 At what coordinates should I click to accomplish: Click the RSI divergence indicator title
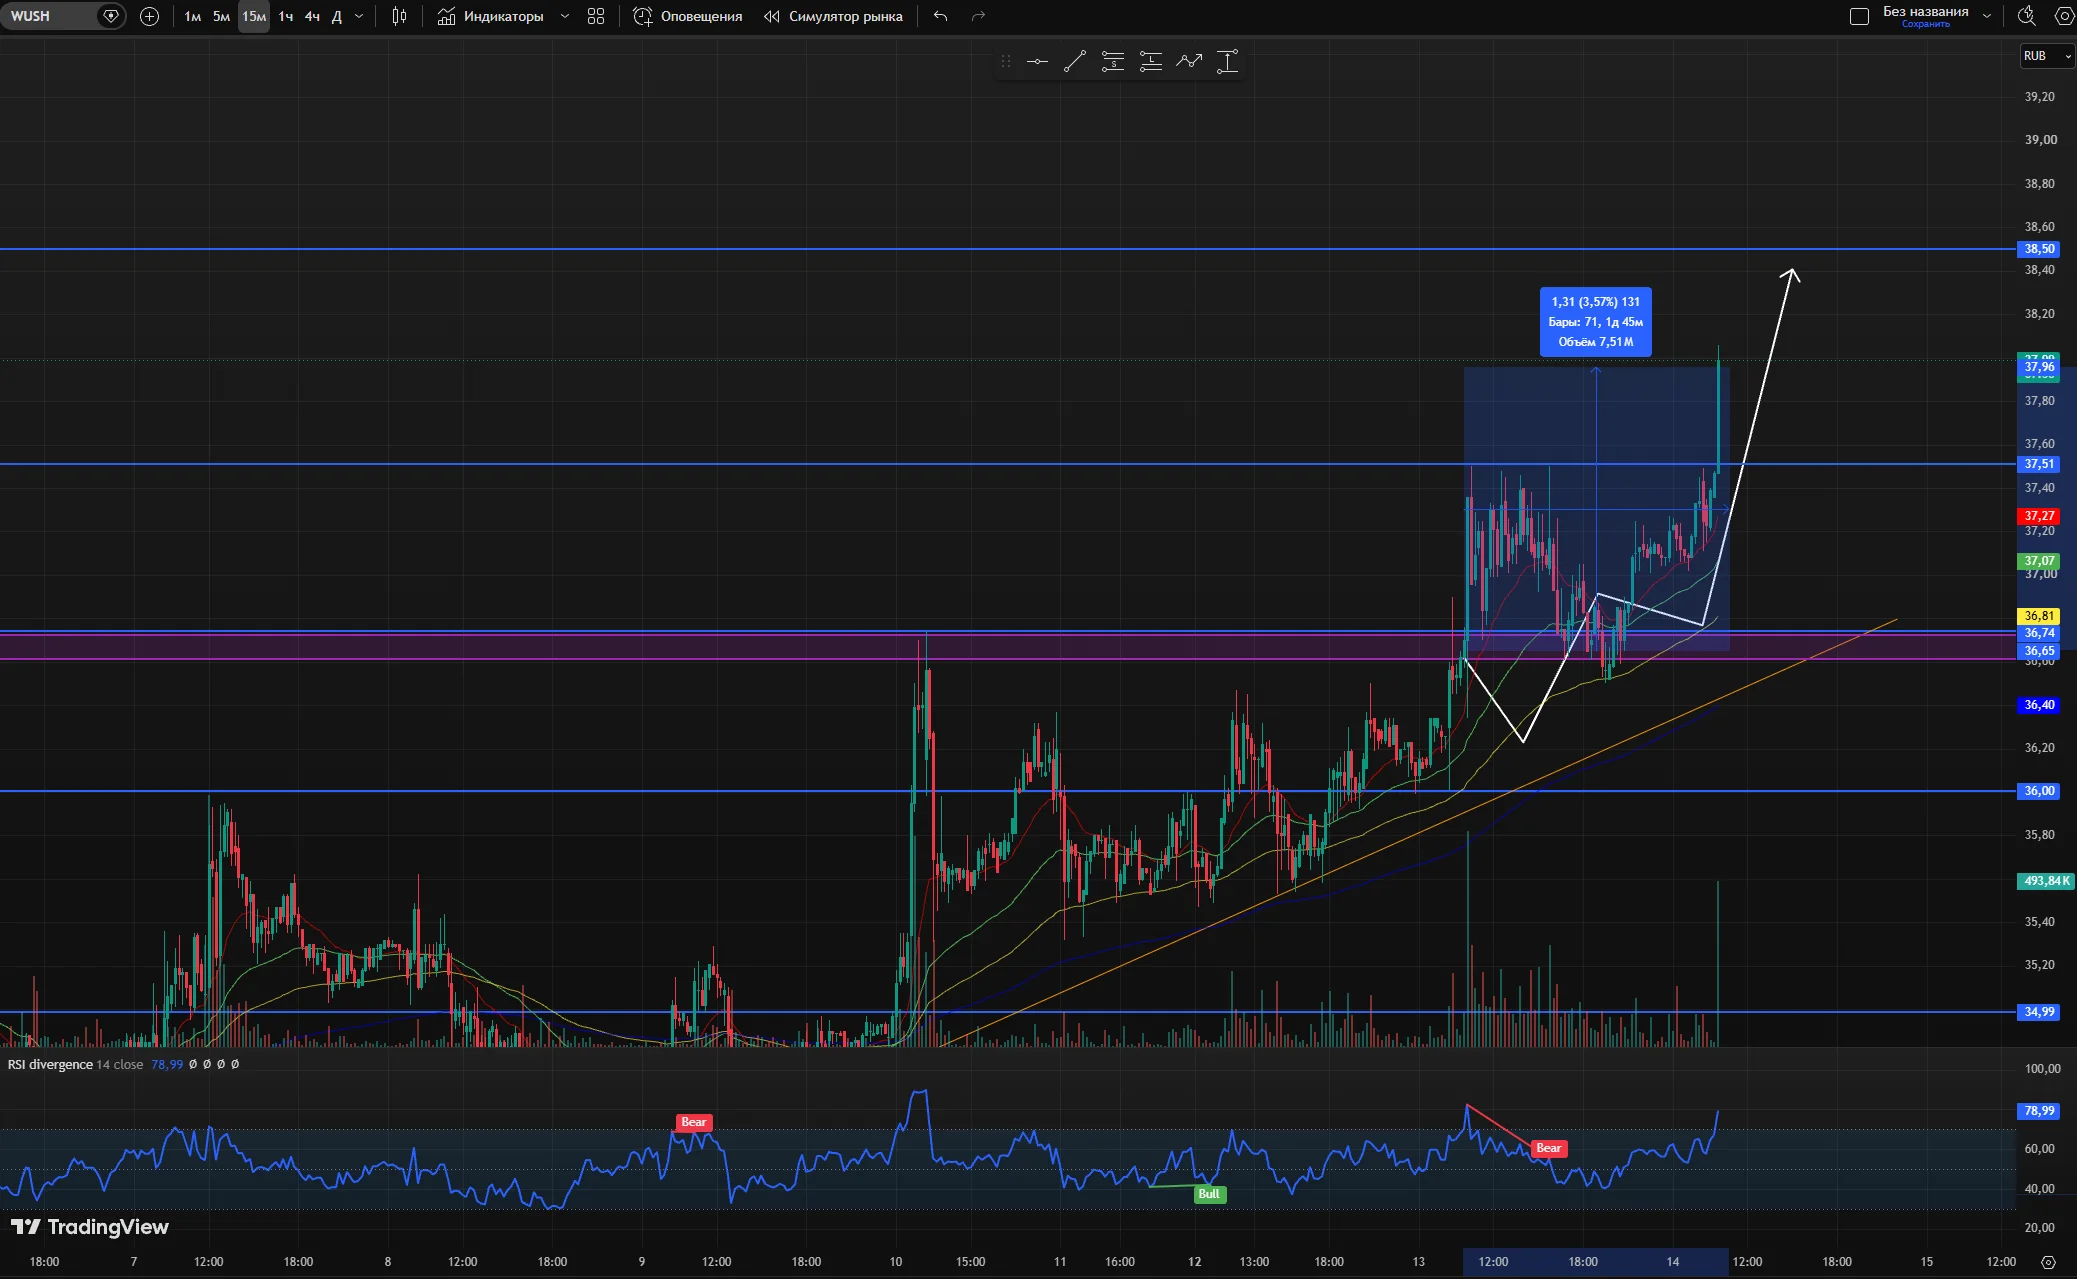point(50,1064)
